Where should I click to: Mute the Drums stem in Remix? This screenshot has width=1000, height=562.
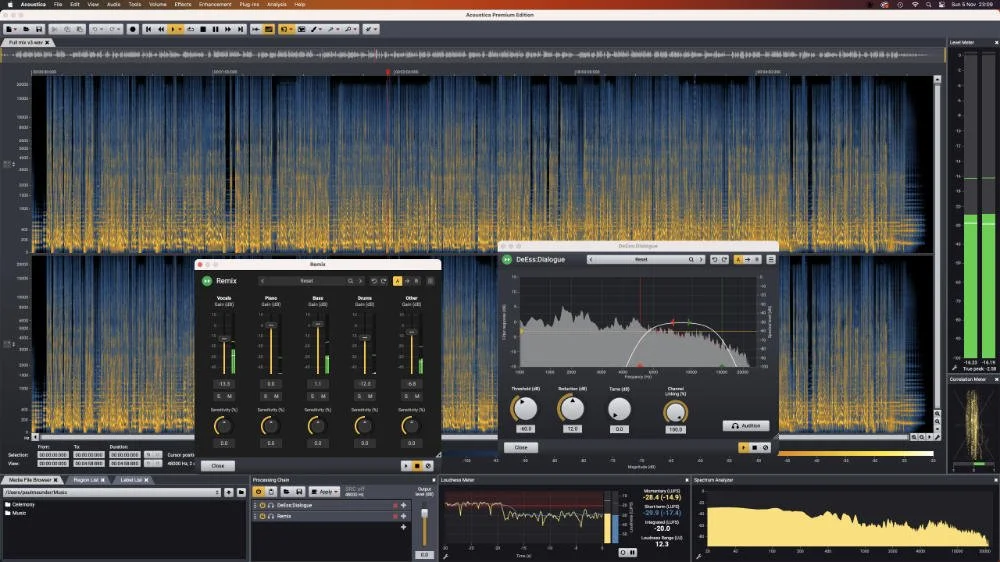pos(370,396)
